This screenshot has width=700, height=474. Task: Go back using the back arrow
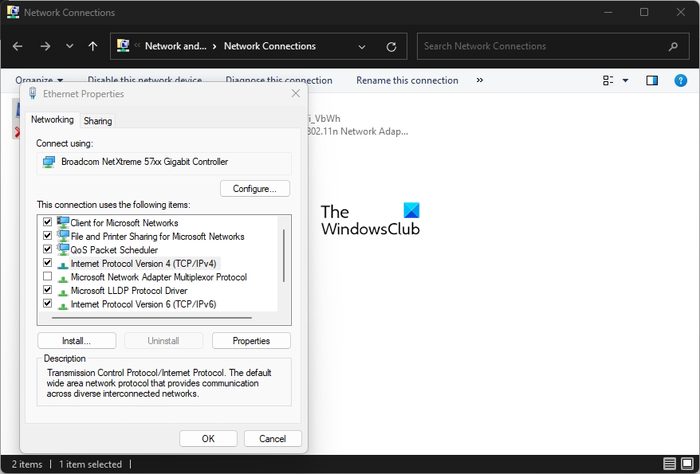(17, 46)
